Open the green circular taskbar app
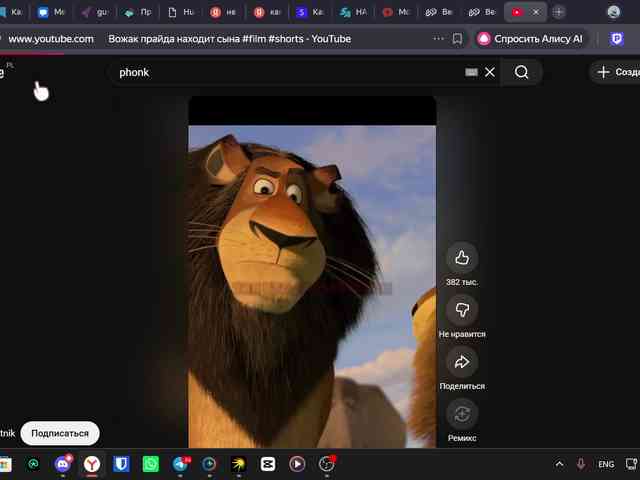The width and height of the screenshot is (640, 480). 33,464
